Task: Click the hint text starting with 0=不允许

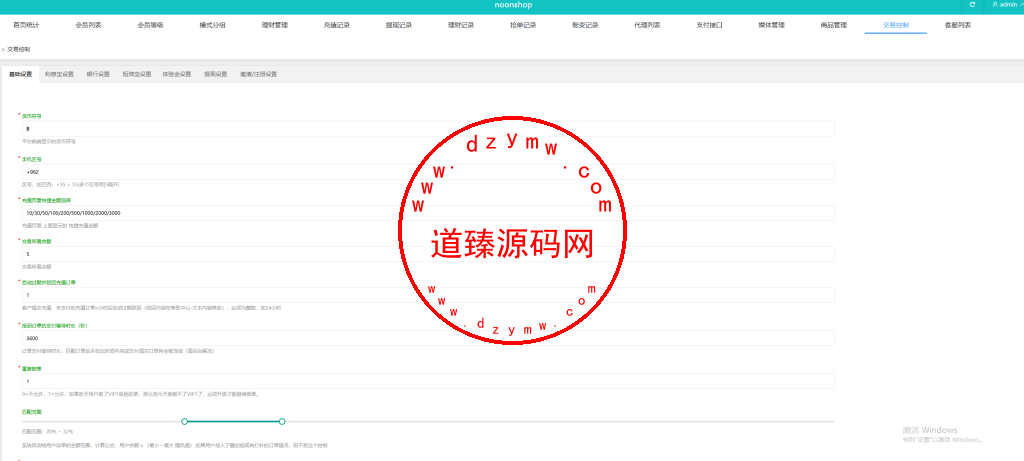Action: coord(140,394)
